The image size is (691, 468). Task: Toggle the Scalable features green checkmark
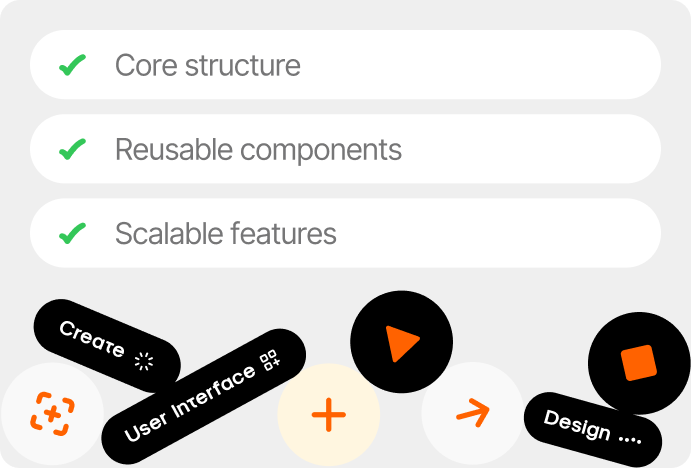(72, 234)
